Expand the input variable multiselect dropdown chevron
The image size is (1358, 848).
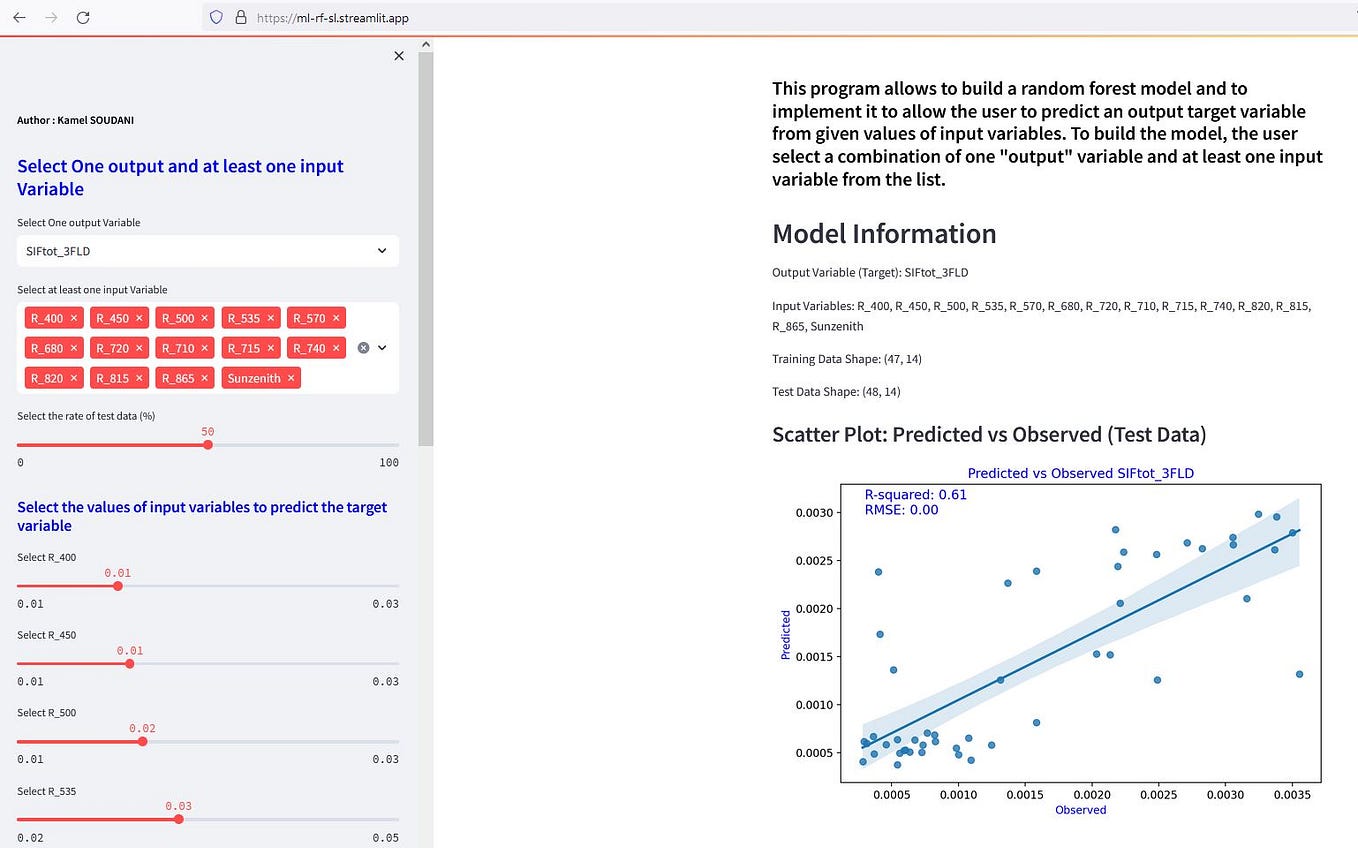click(x=383, y=347)
